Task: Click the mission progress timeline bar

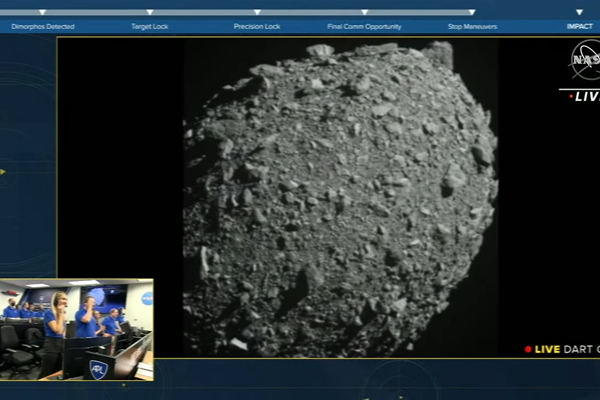Action: point(237,13)
